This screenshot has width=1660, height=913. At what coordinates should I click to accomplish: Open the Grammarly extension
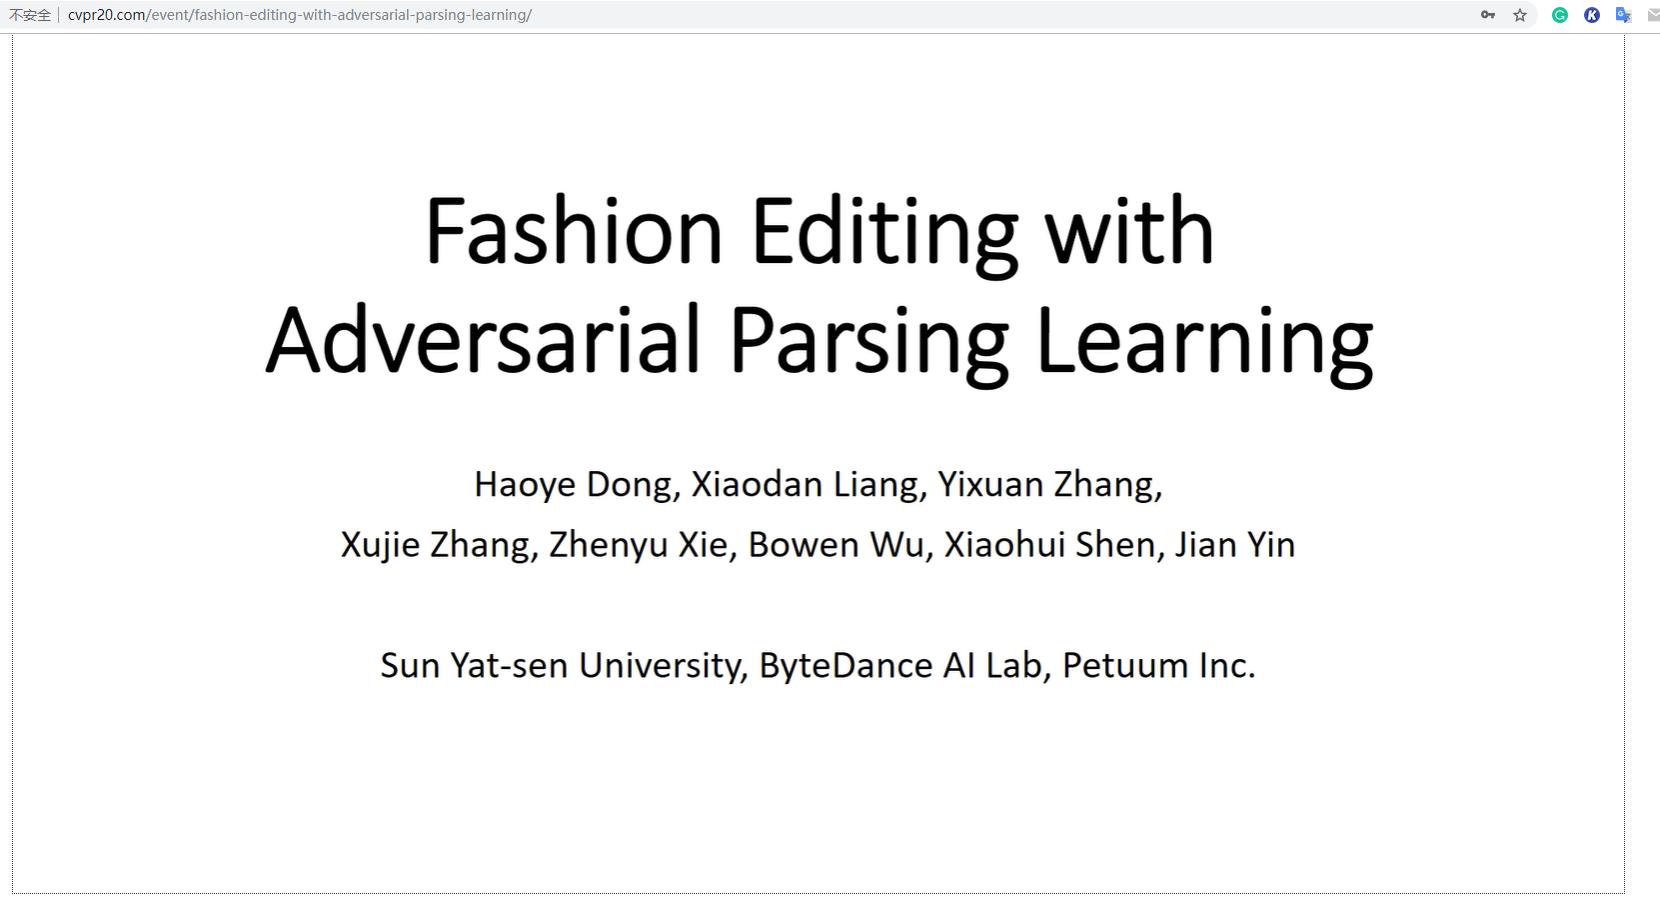[x=1560, y=15]
